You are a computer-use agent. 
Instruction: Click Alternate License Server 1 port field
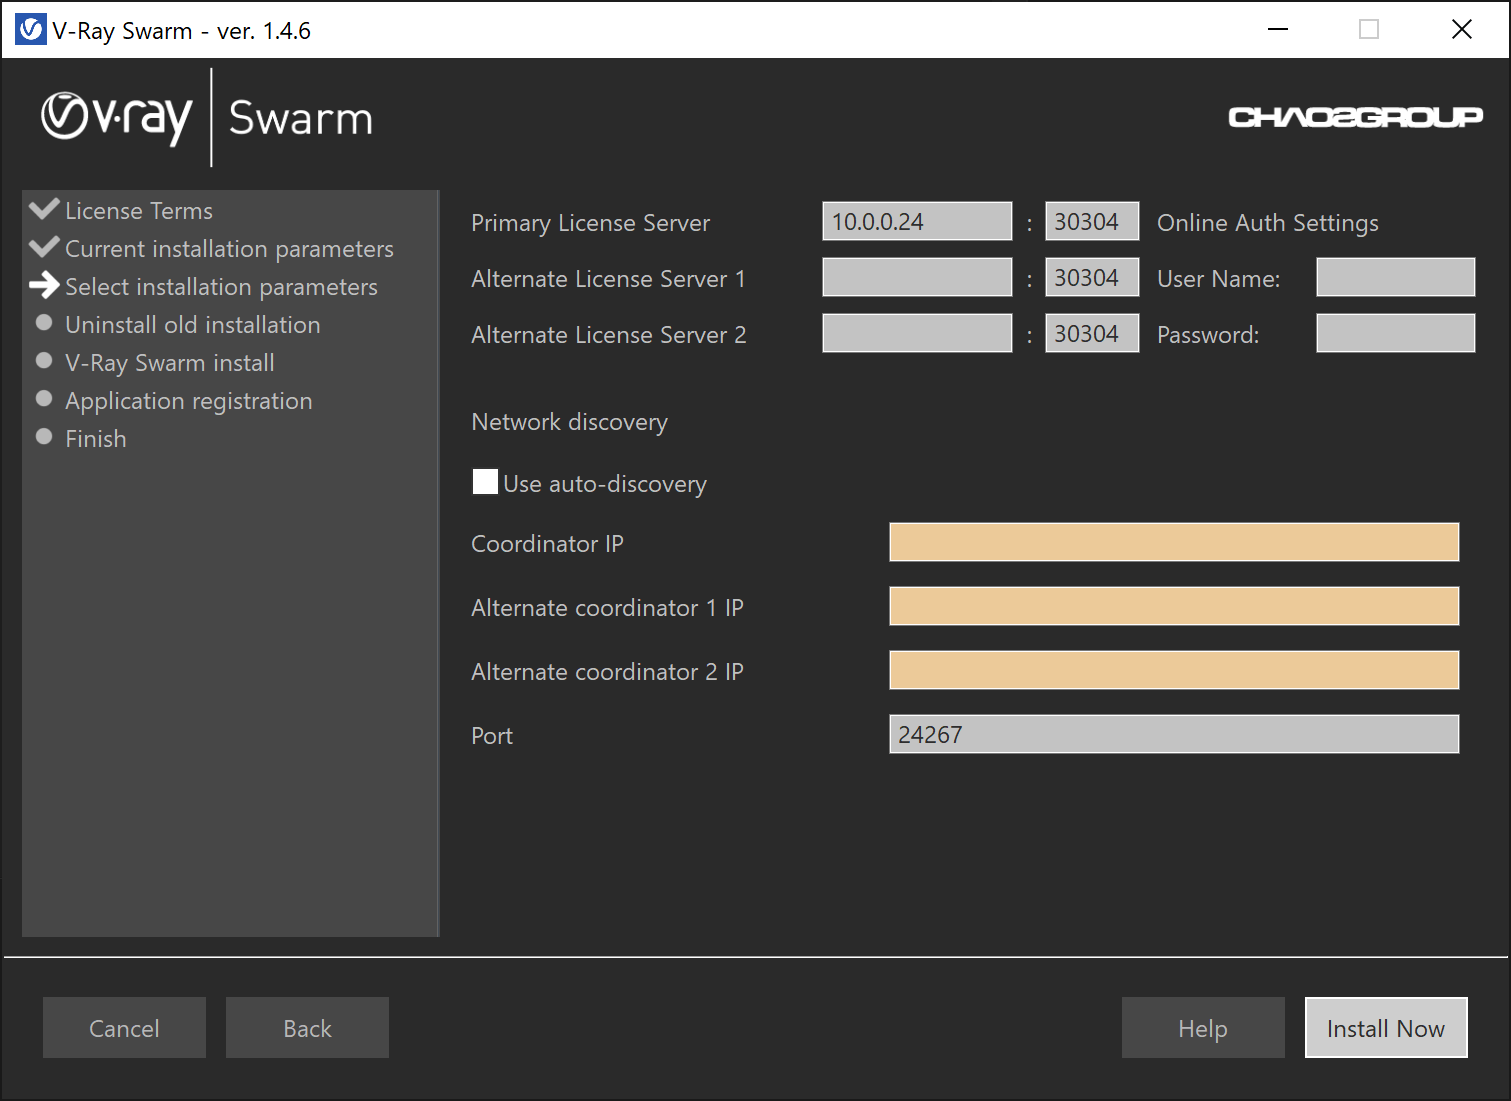(1092, 277)
